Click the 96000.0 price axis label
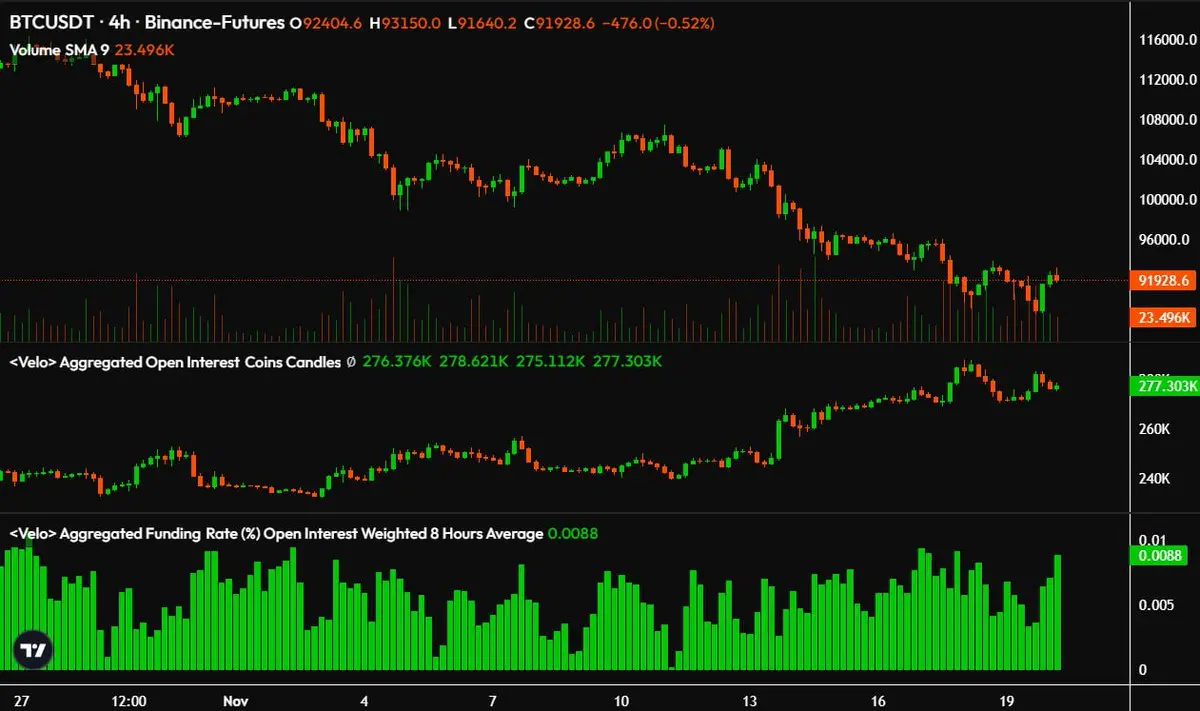The image size is (1200, 711). click(x=1164, y=240)
